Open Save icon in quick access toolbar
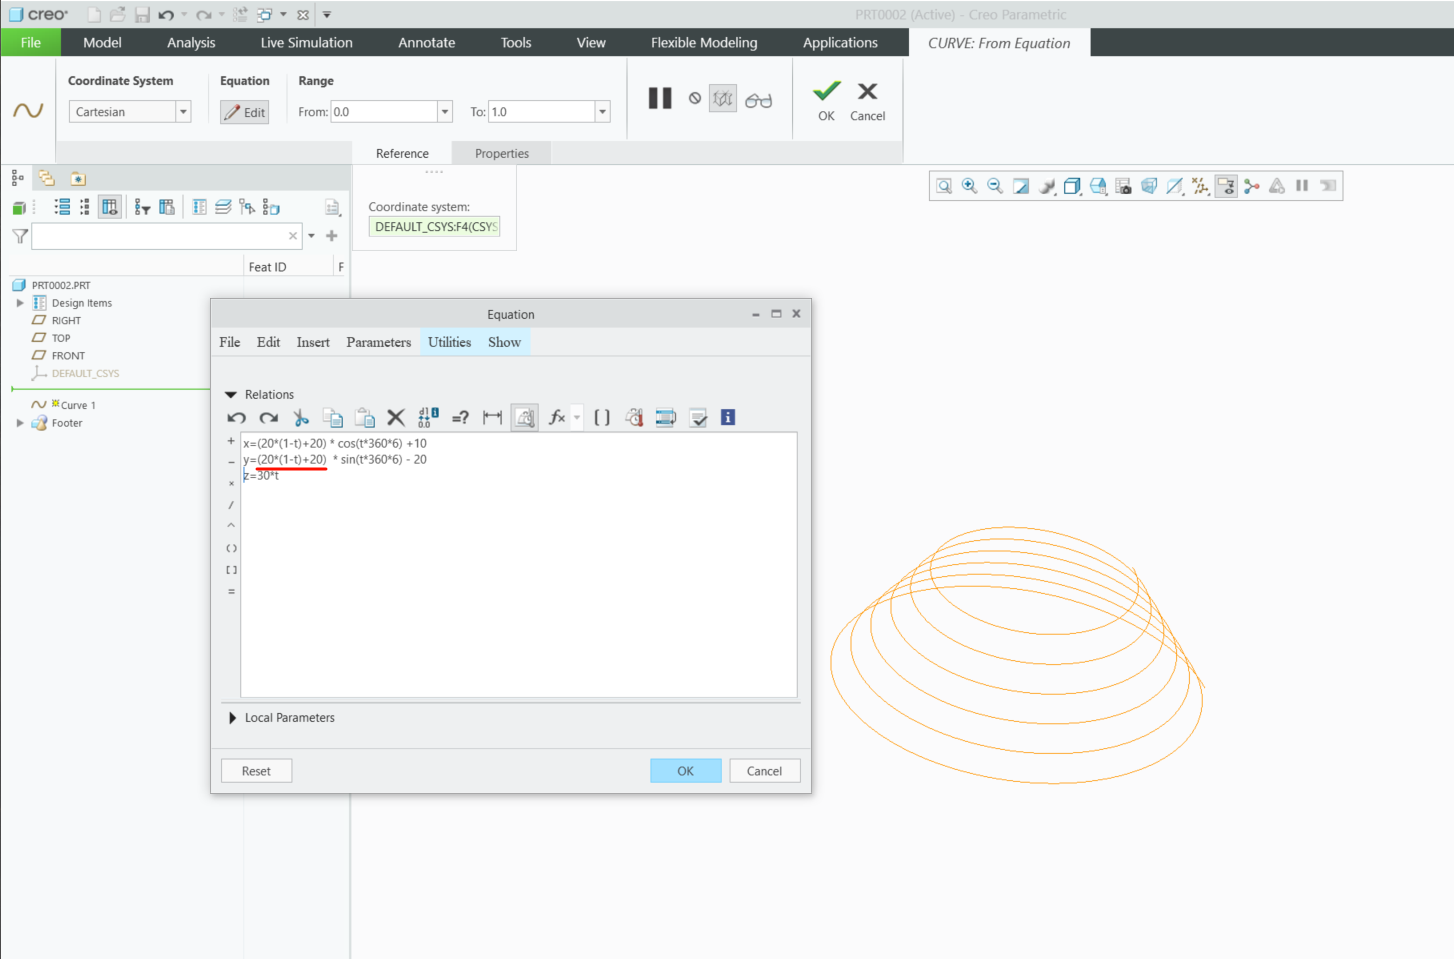 tap(142, 15)
